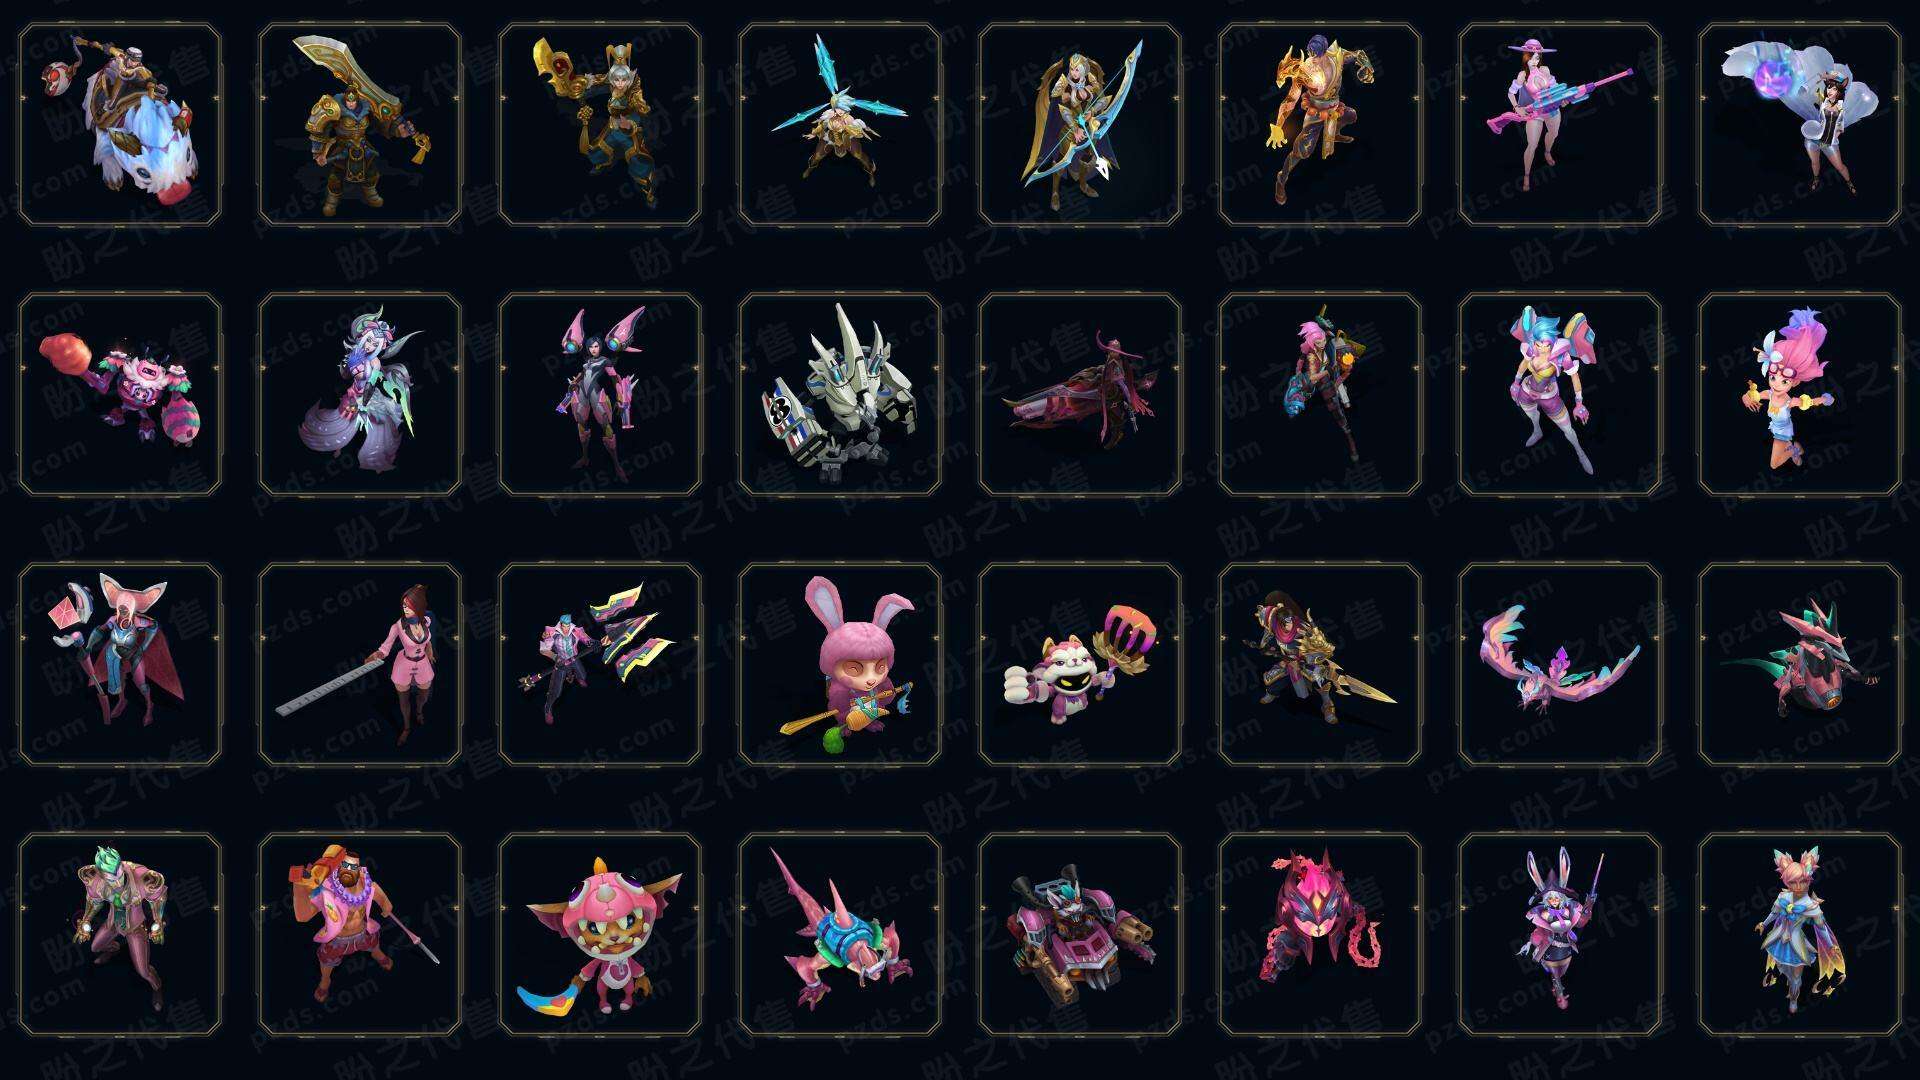The height and width of the screenshot is (1080, 1920).
Task: Open the fox-tailed white-haired character skin
Action: coord(360,394)
